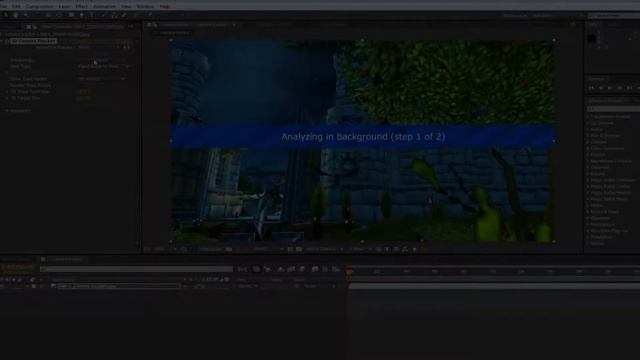This screenshot has height=360, width=640.
Task: Open the Shot Type dropdown
Action: point(104,66)
